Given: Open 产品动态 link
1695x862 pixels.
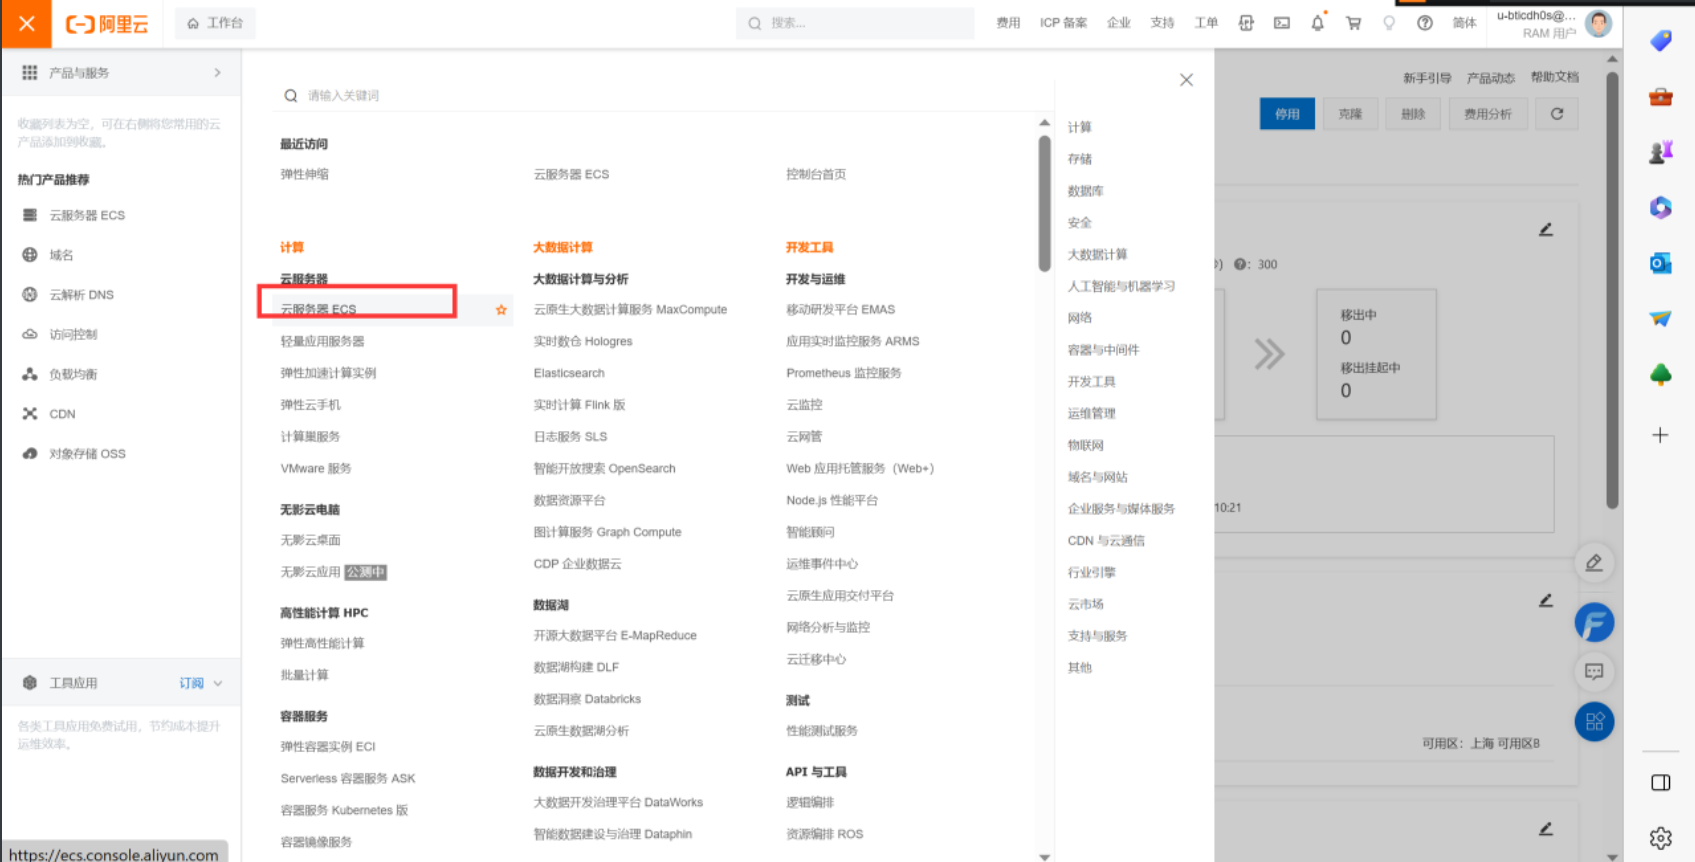Looking at the screenshot, I should [x=1491, y=78].
